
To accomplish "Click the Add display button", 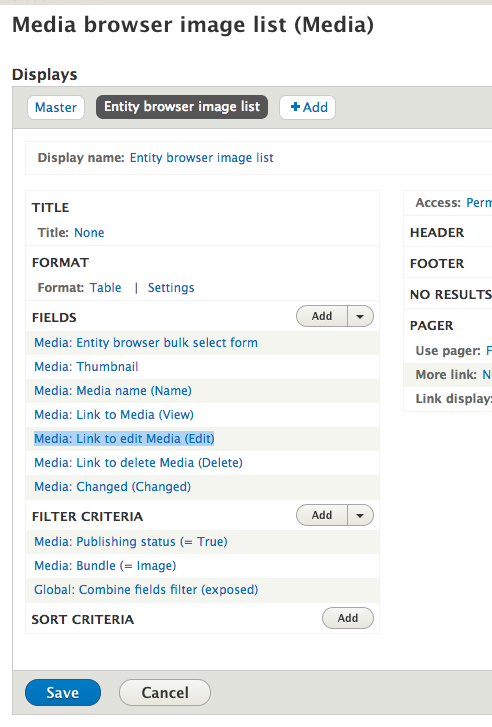I will pos(307,107).
